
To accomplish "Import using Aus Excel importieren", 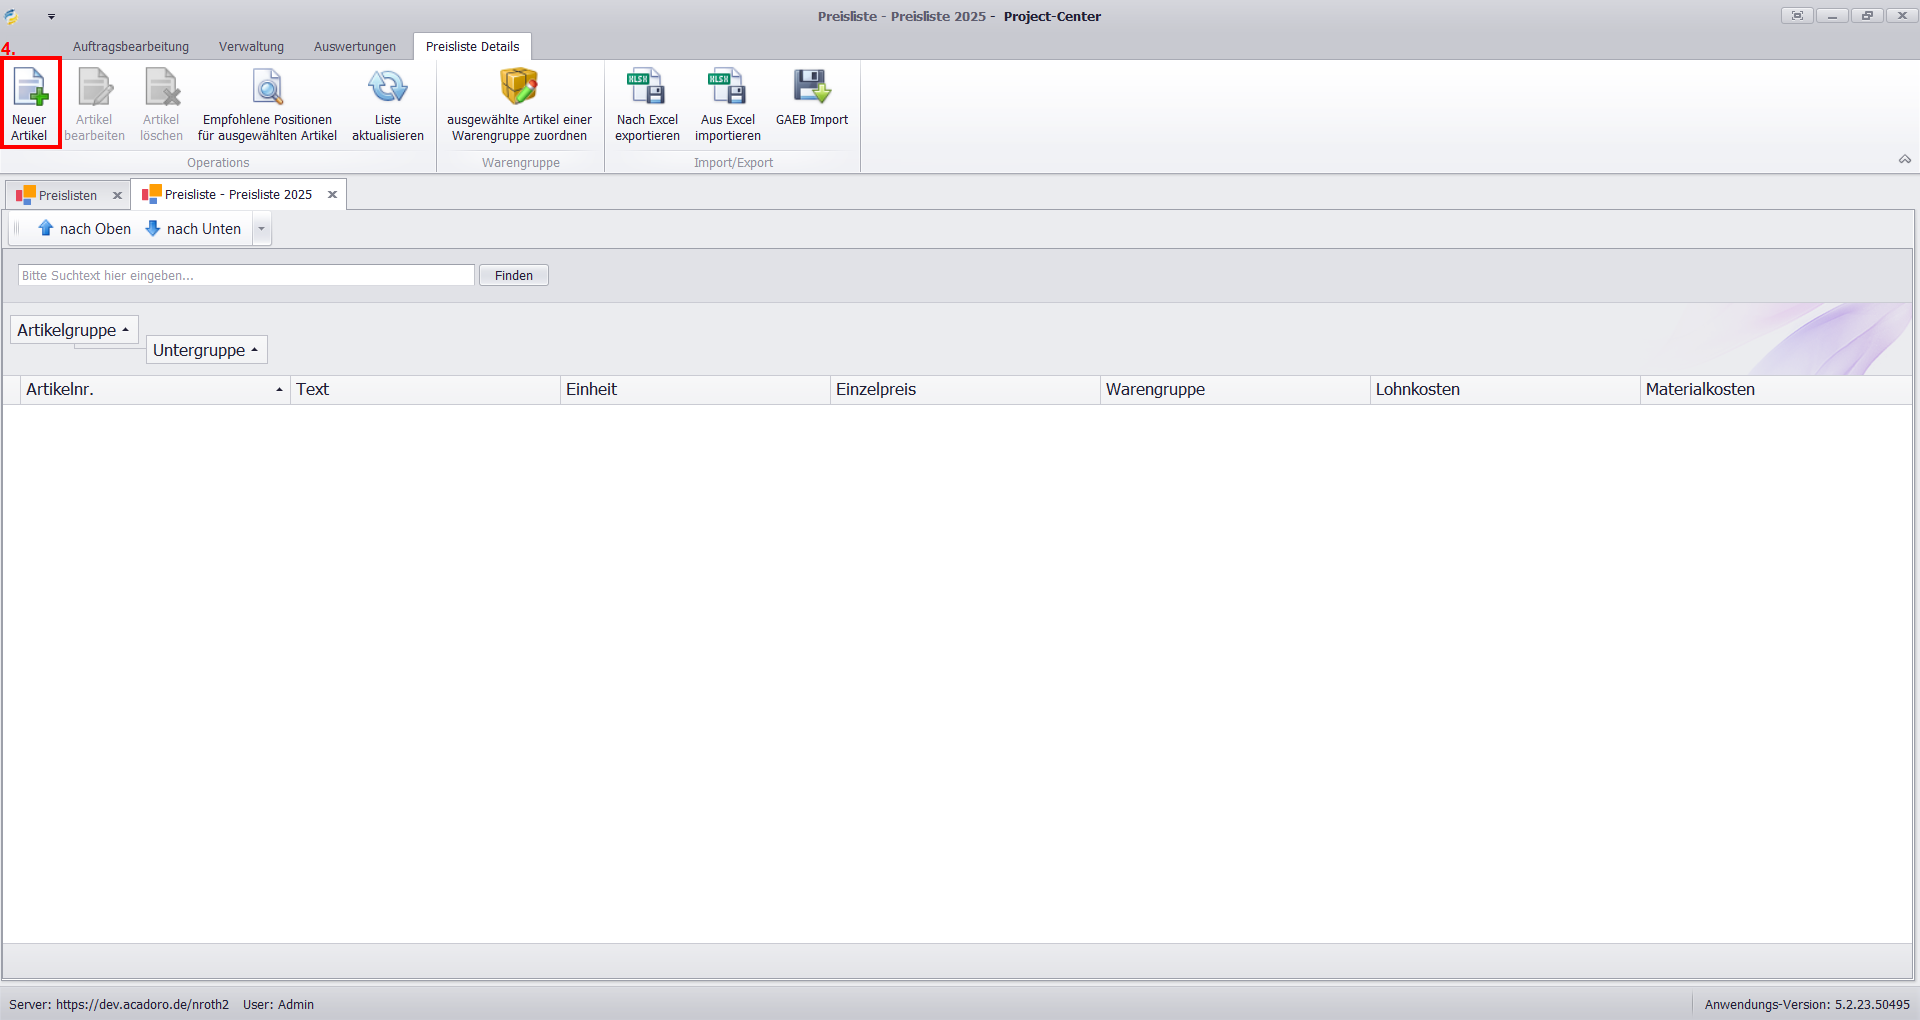I will point(727,104).
